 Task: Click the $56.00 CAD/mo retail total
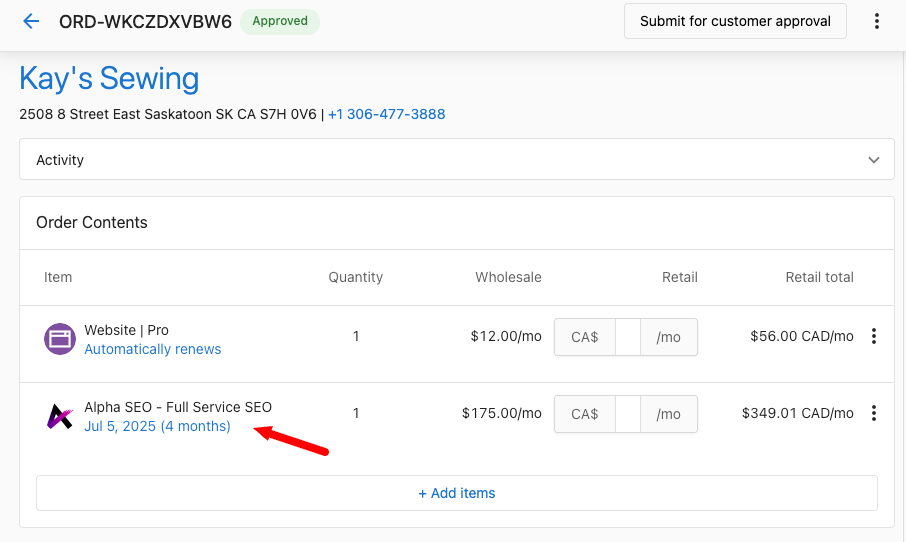pyautogui.click(x=802, y=336)
